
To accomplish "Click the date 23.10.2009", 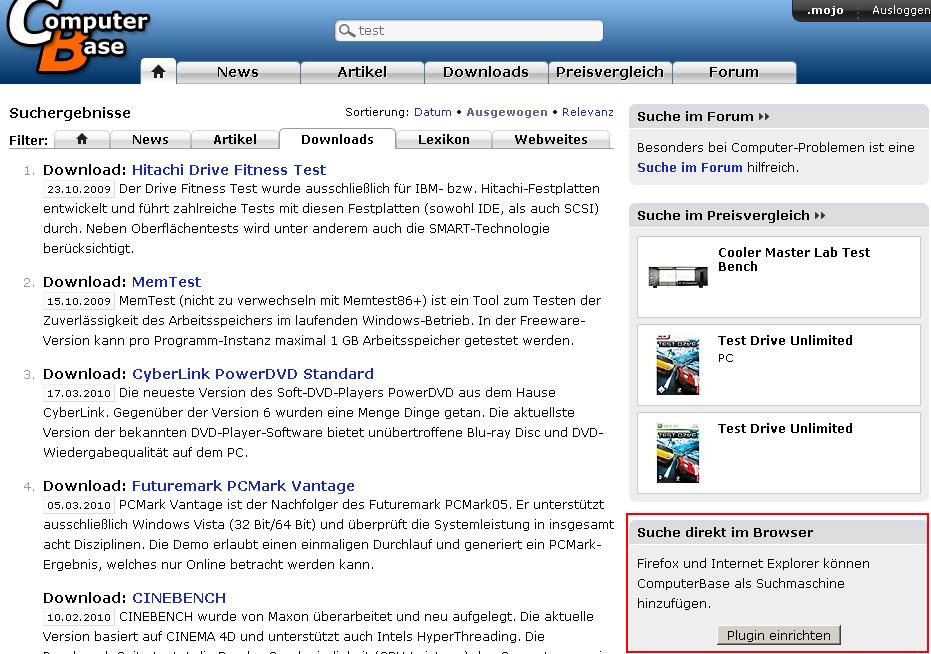I will [79, 189].
